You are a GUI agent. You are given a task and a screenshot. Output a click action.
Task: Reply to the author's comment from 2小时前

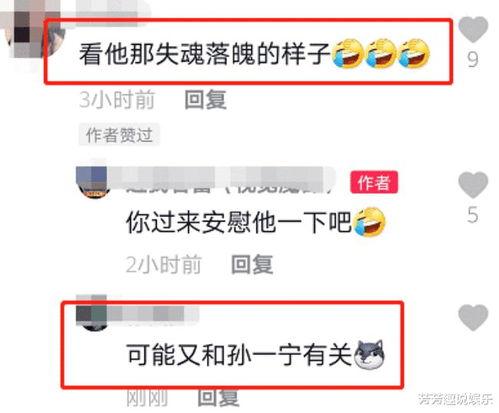(x=252, y=265)
